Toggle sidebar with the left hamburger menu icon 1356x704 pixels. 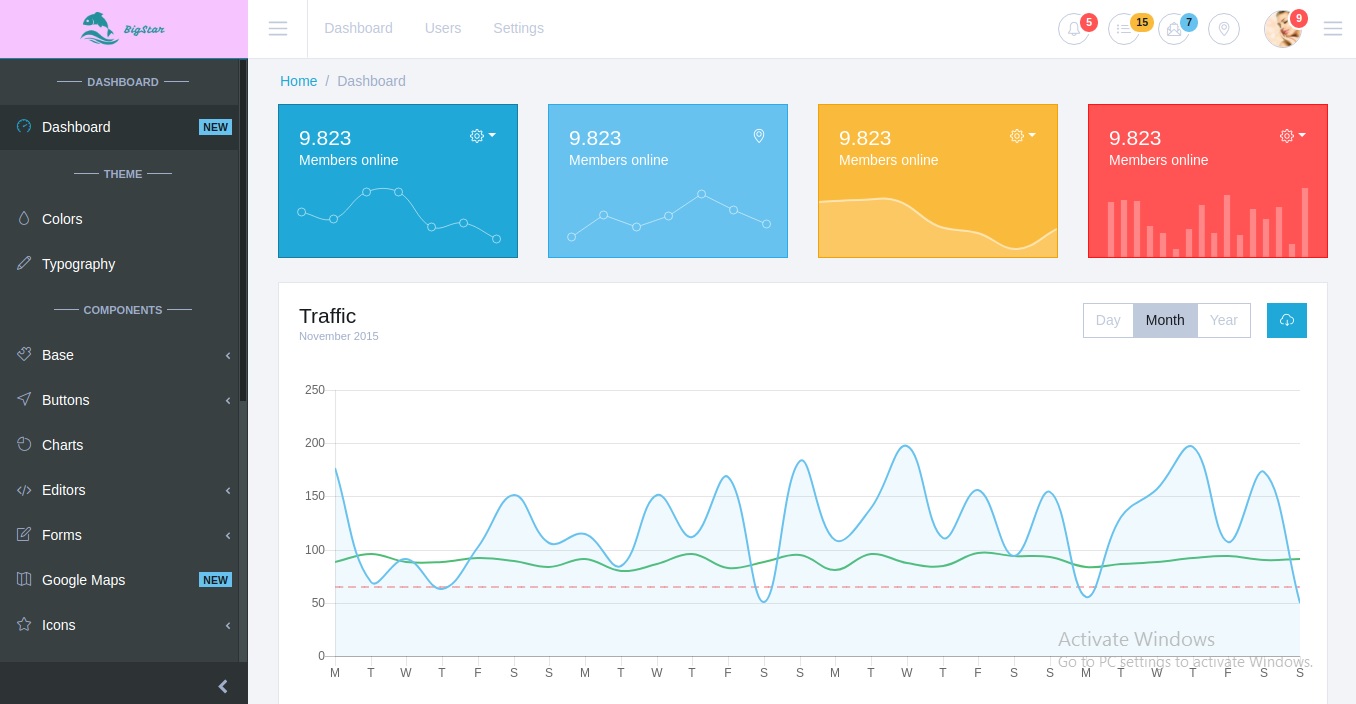click(278, 29)
